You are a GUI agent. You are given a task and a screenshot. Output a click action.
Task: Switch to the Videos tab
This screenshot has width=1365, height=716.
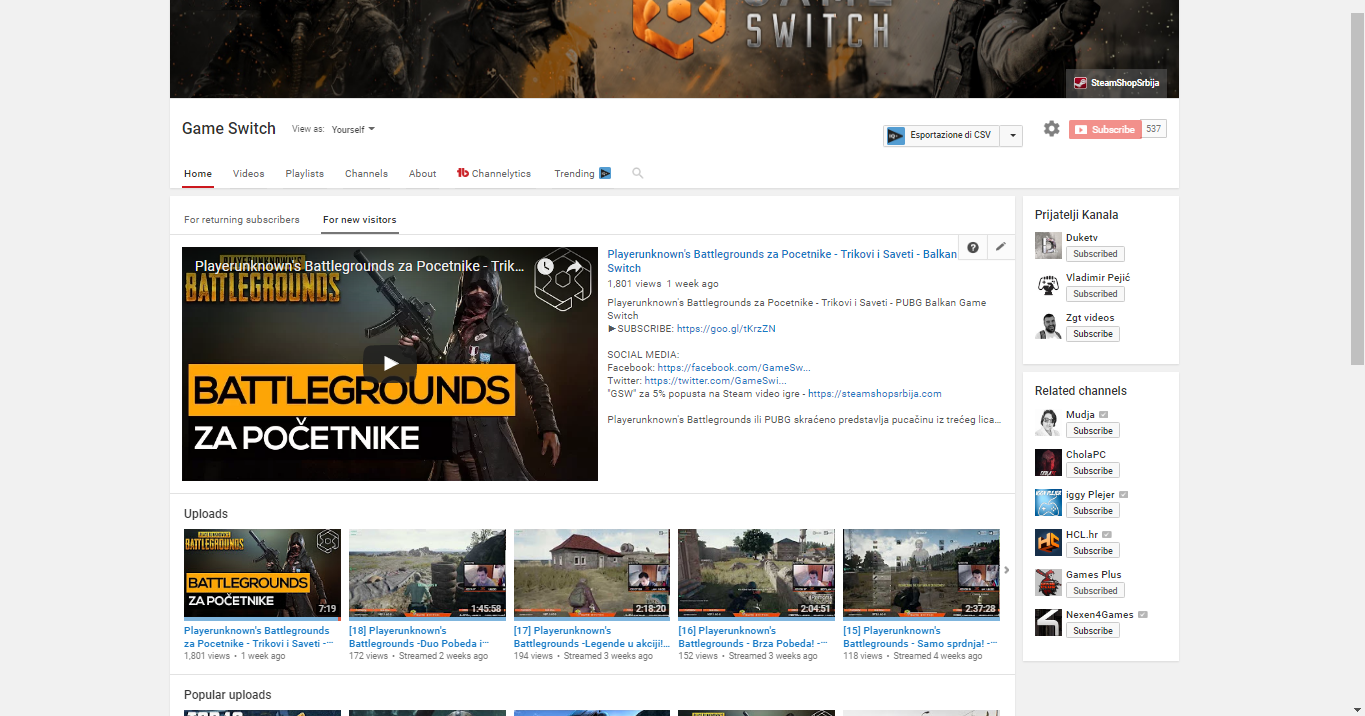(x=248, y=173)
